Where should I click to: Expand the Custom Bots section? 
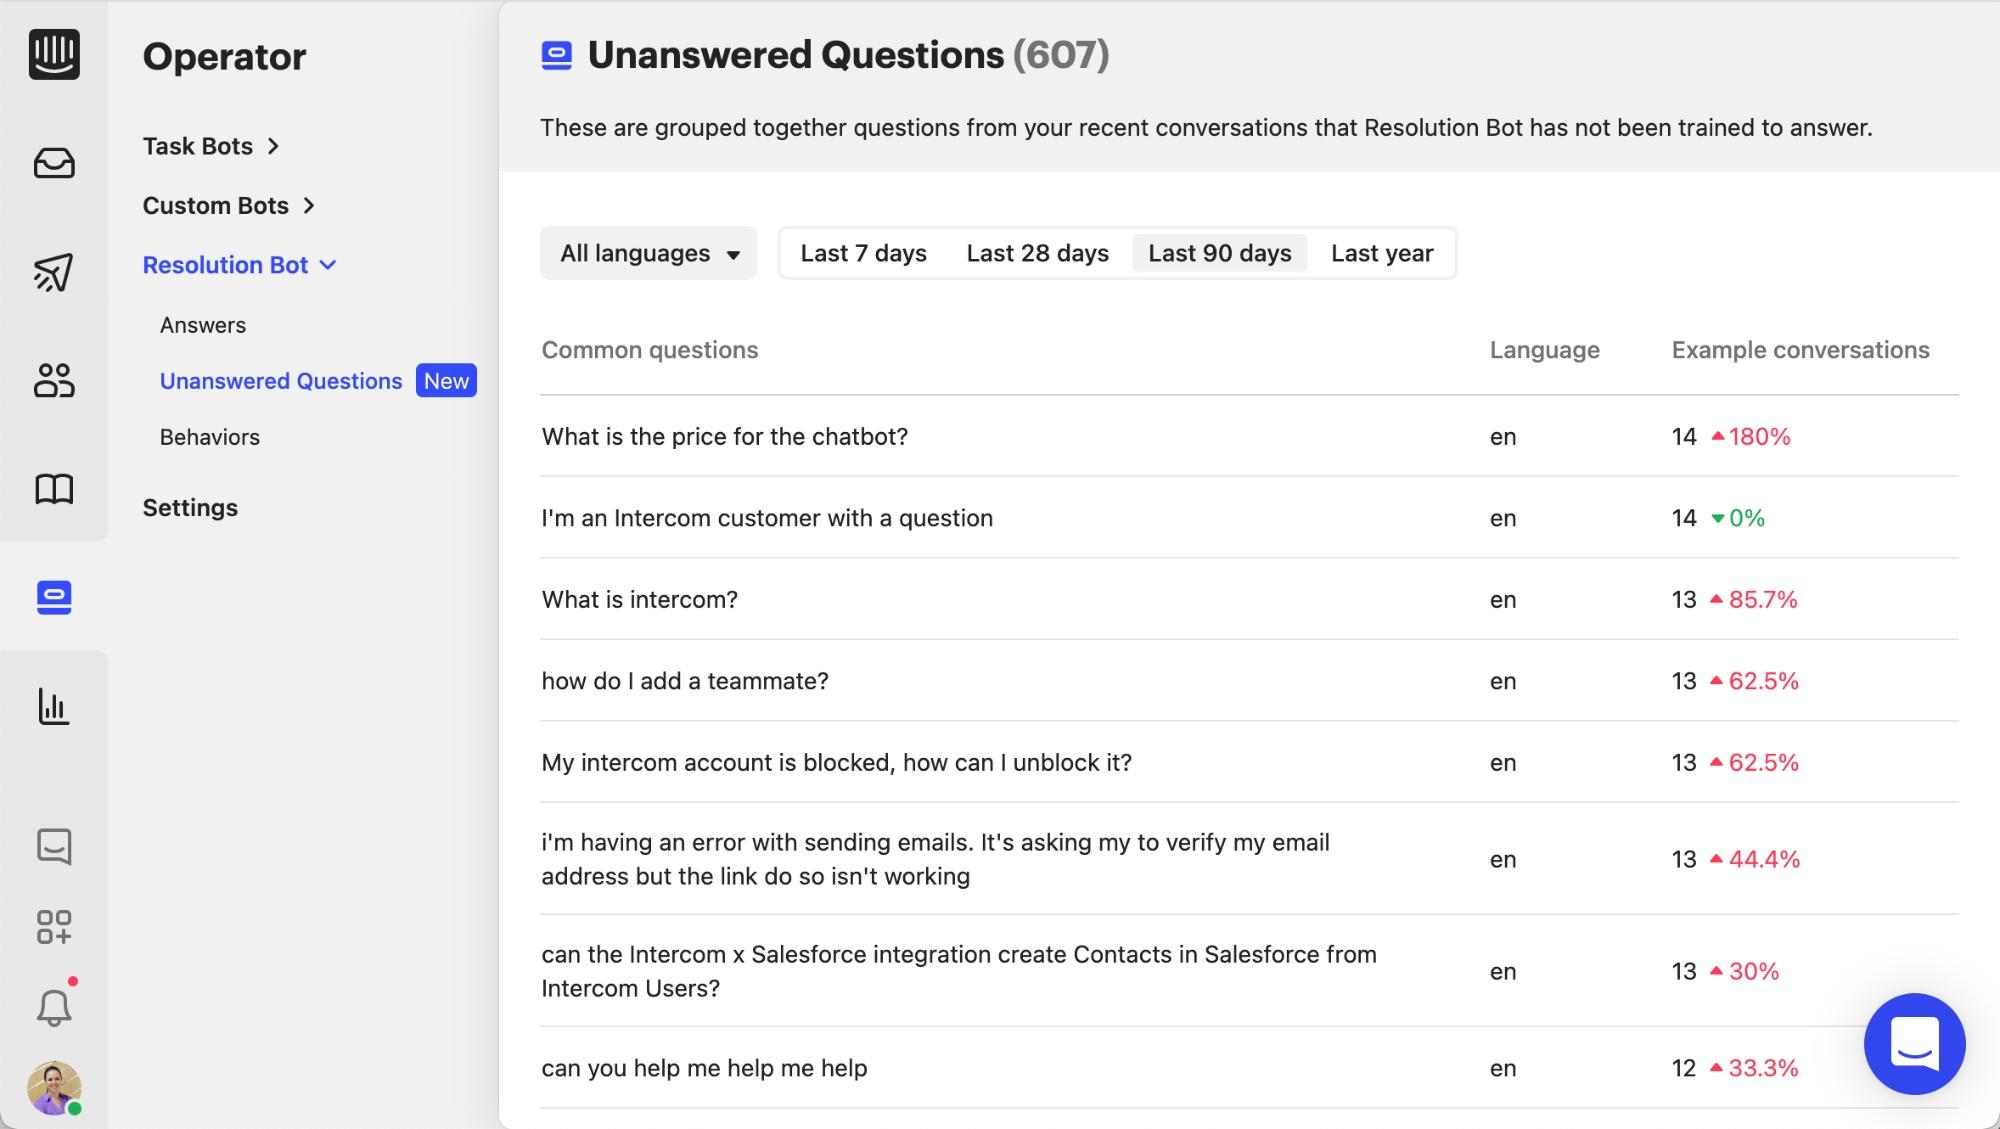pos(229,205)
